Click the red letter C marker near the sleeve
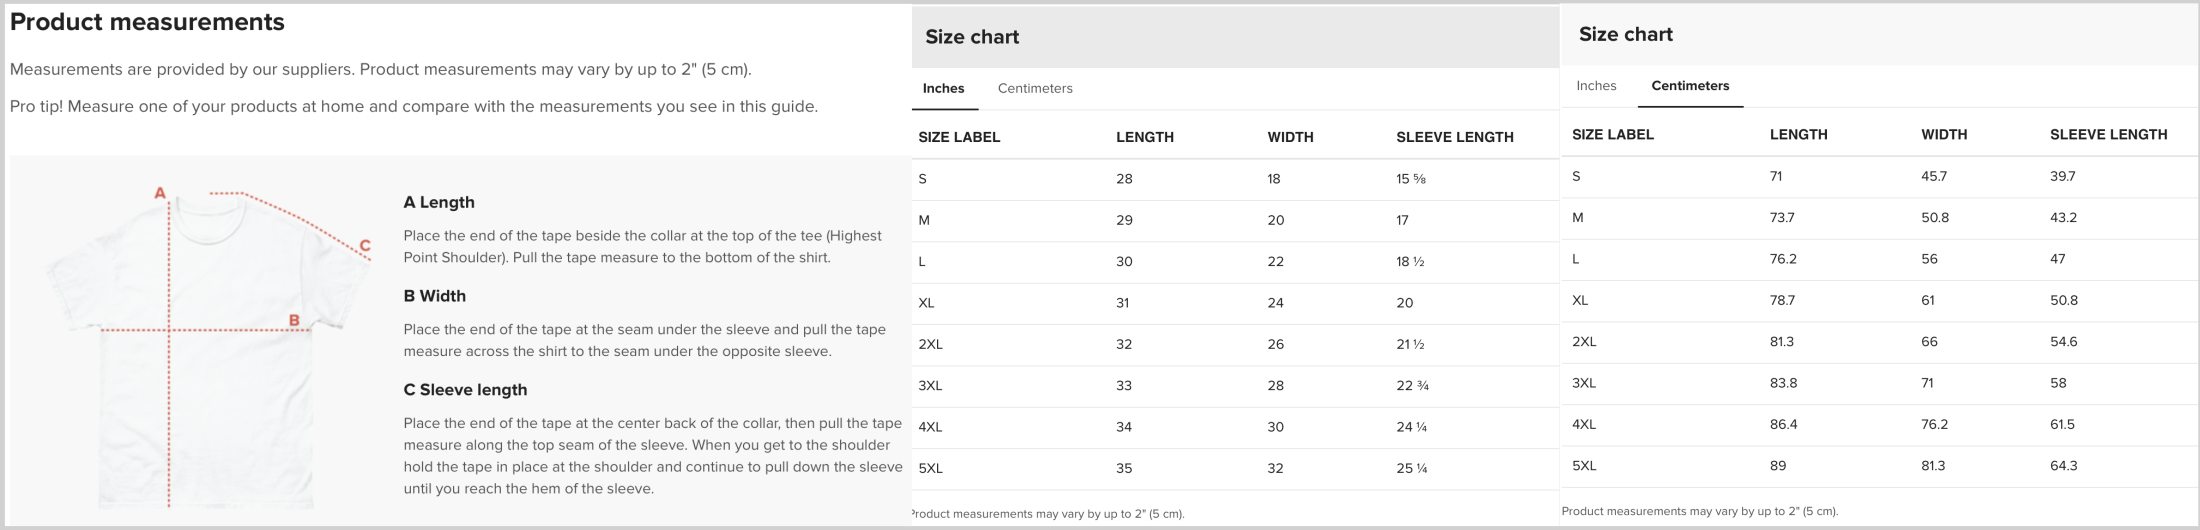This screenshot has height=530, width=2200. pyautogui.click(x=365, y=245)
